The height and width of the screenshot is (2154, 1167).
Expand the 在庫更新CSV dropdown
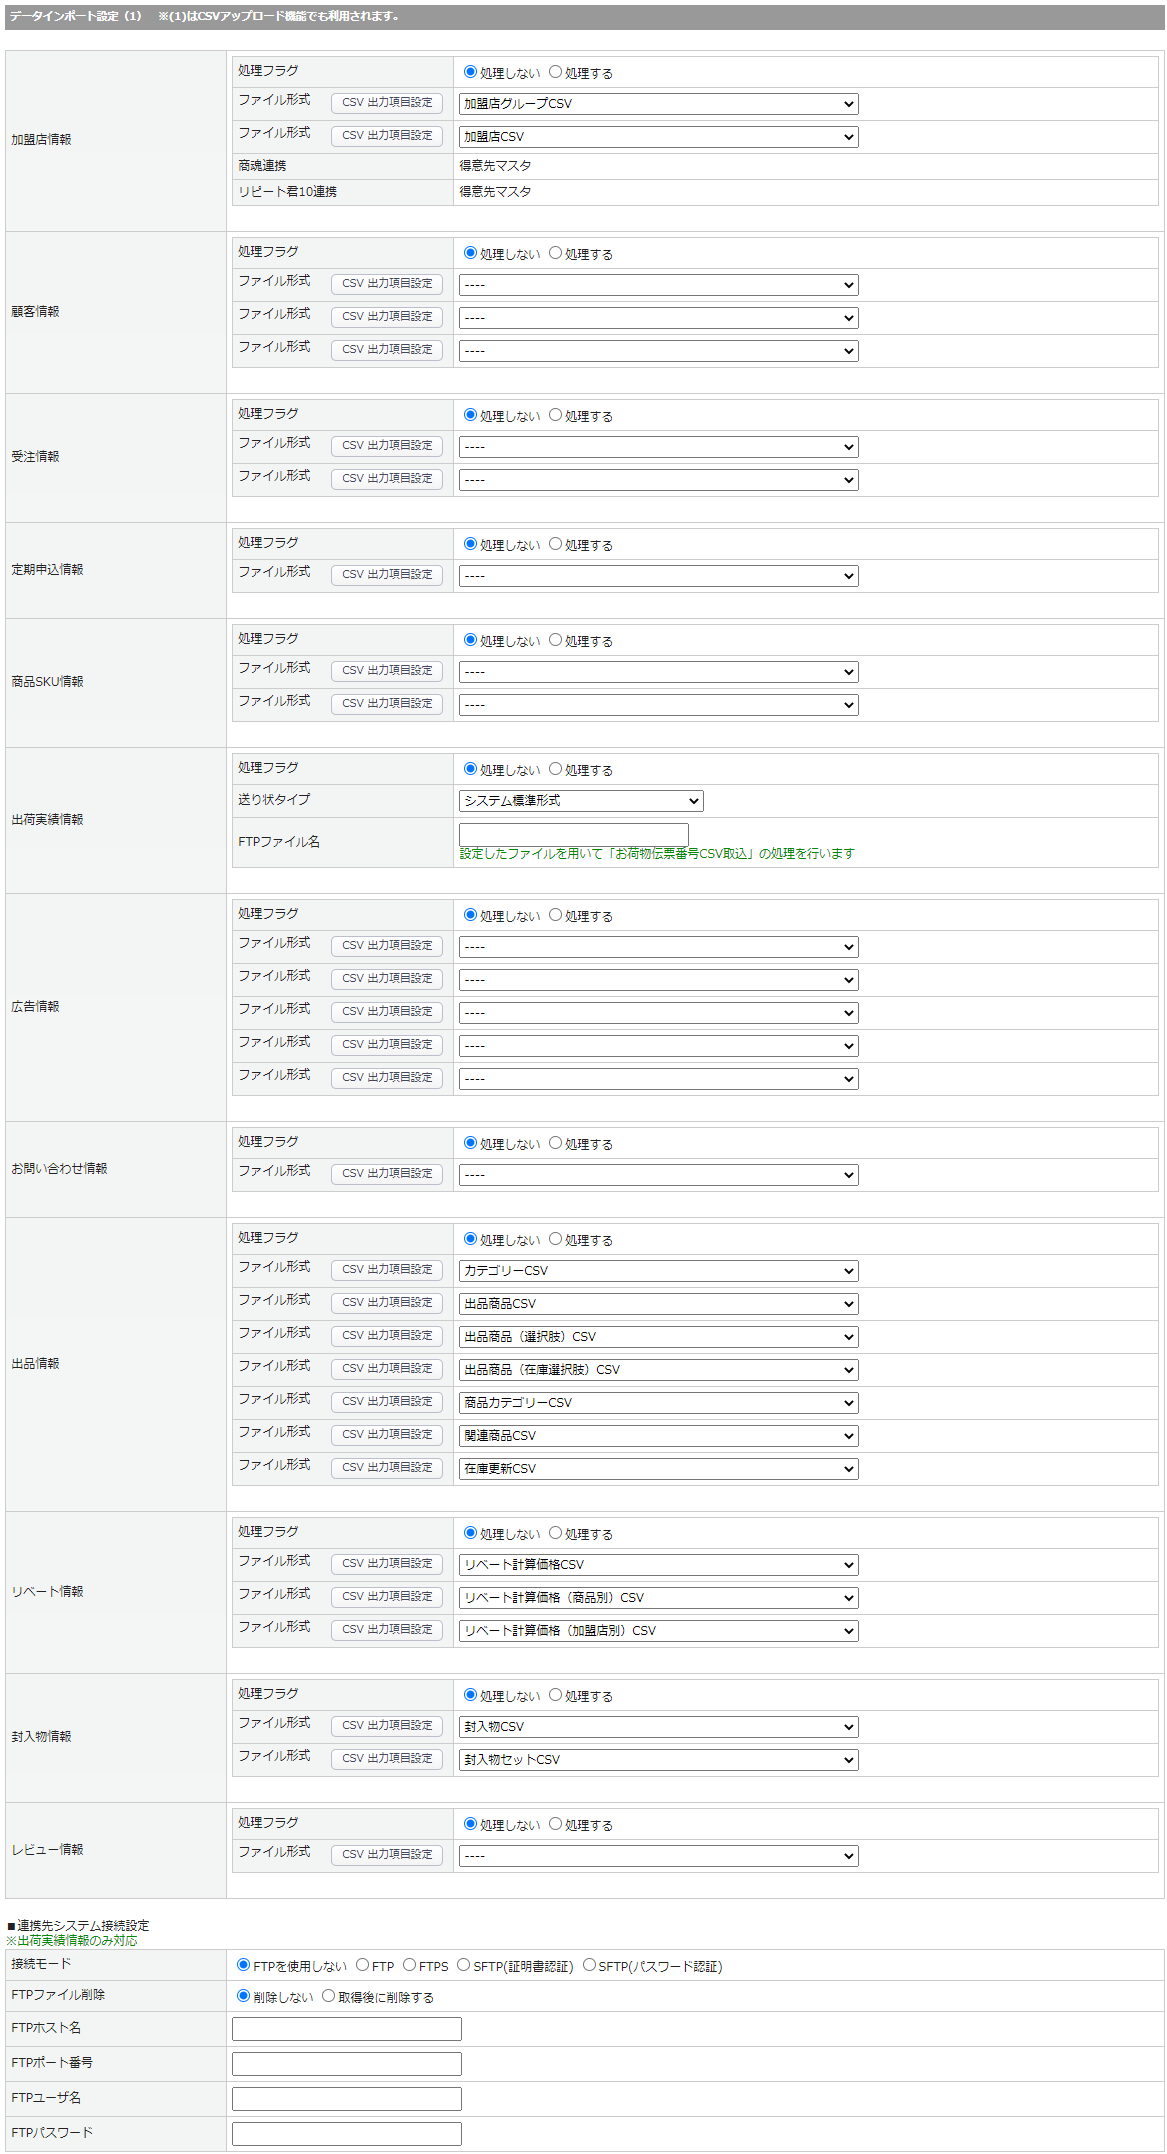point(658,1469)
